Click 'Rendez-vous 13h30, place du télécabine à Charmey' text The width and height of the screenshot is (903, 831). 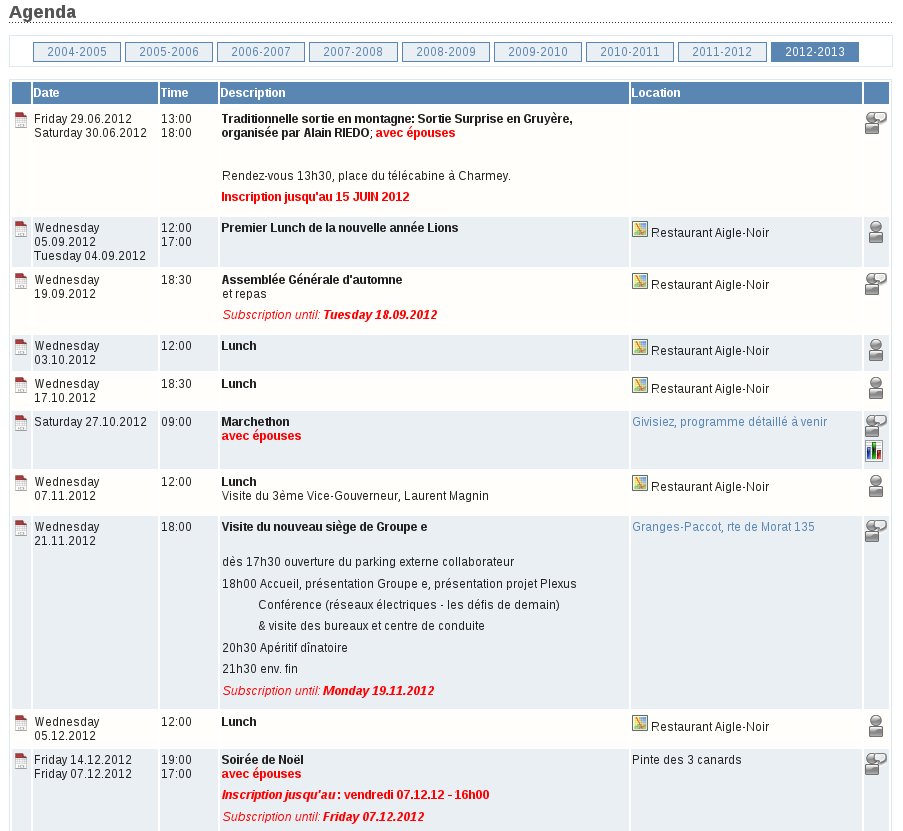[366, 176]
